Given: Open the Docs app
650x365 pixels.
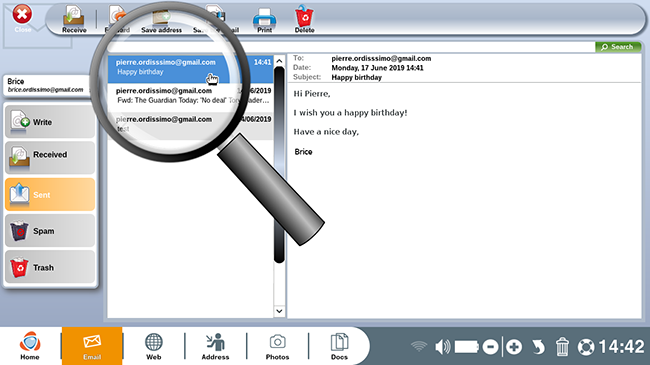Looking at the screenshot, I should pyautogui.click(x=339, y=346).
